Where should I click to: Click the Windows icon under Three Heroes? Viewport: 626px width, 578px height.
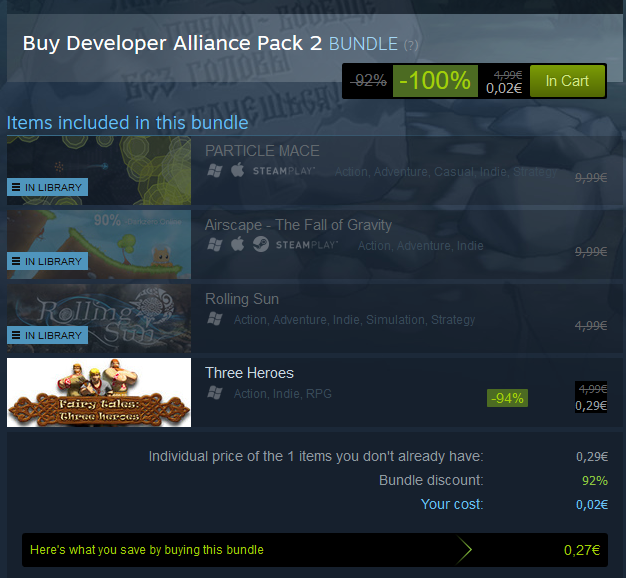click(x=215, y=393)
